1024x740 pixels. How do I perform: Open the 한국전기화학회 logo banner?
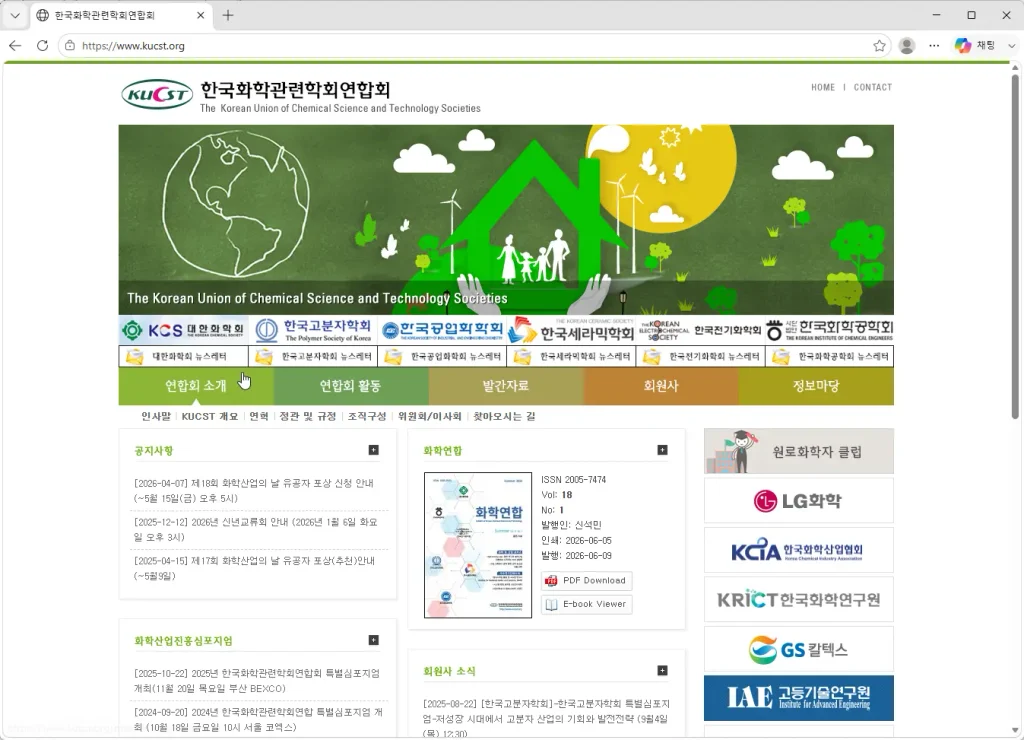[x=700, y=330]
